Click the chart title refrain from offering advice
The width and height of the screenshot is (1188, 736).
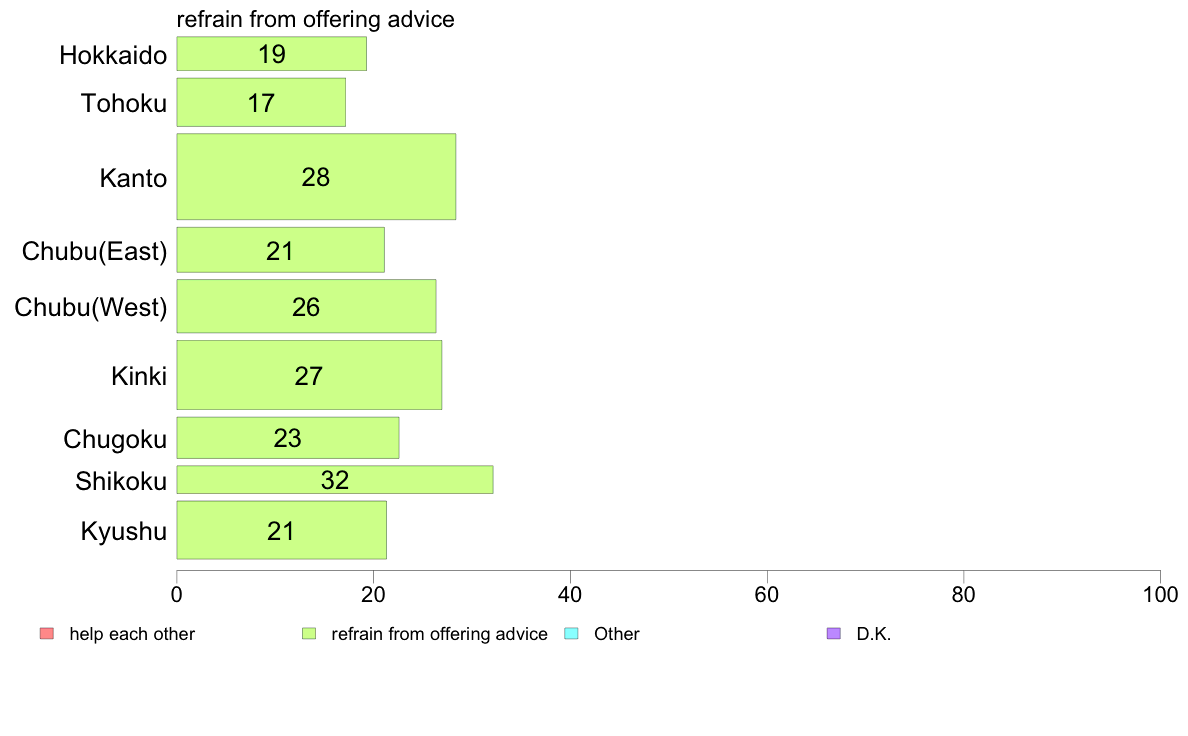pos(315,20)
